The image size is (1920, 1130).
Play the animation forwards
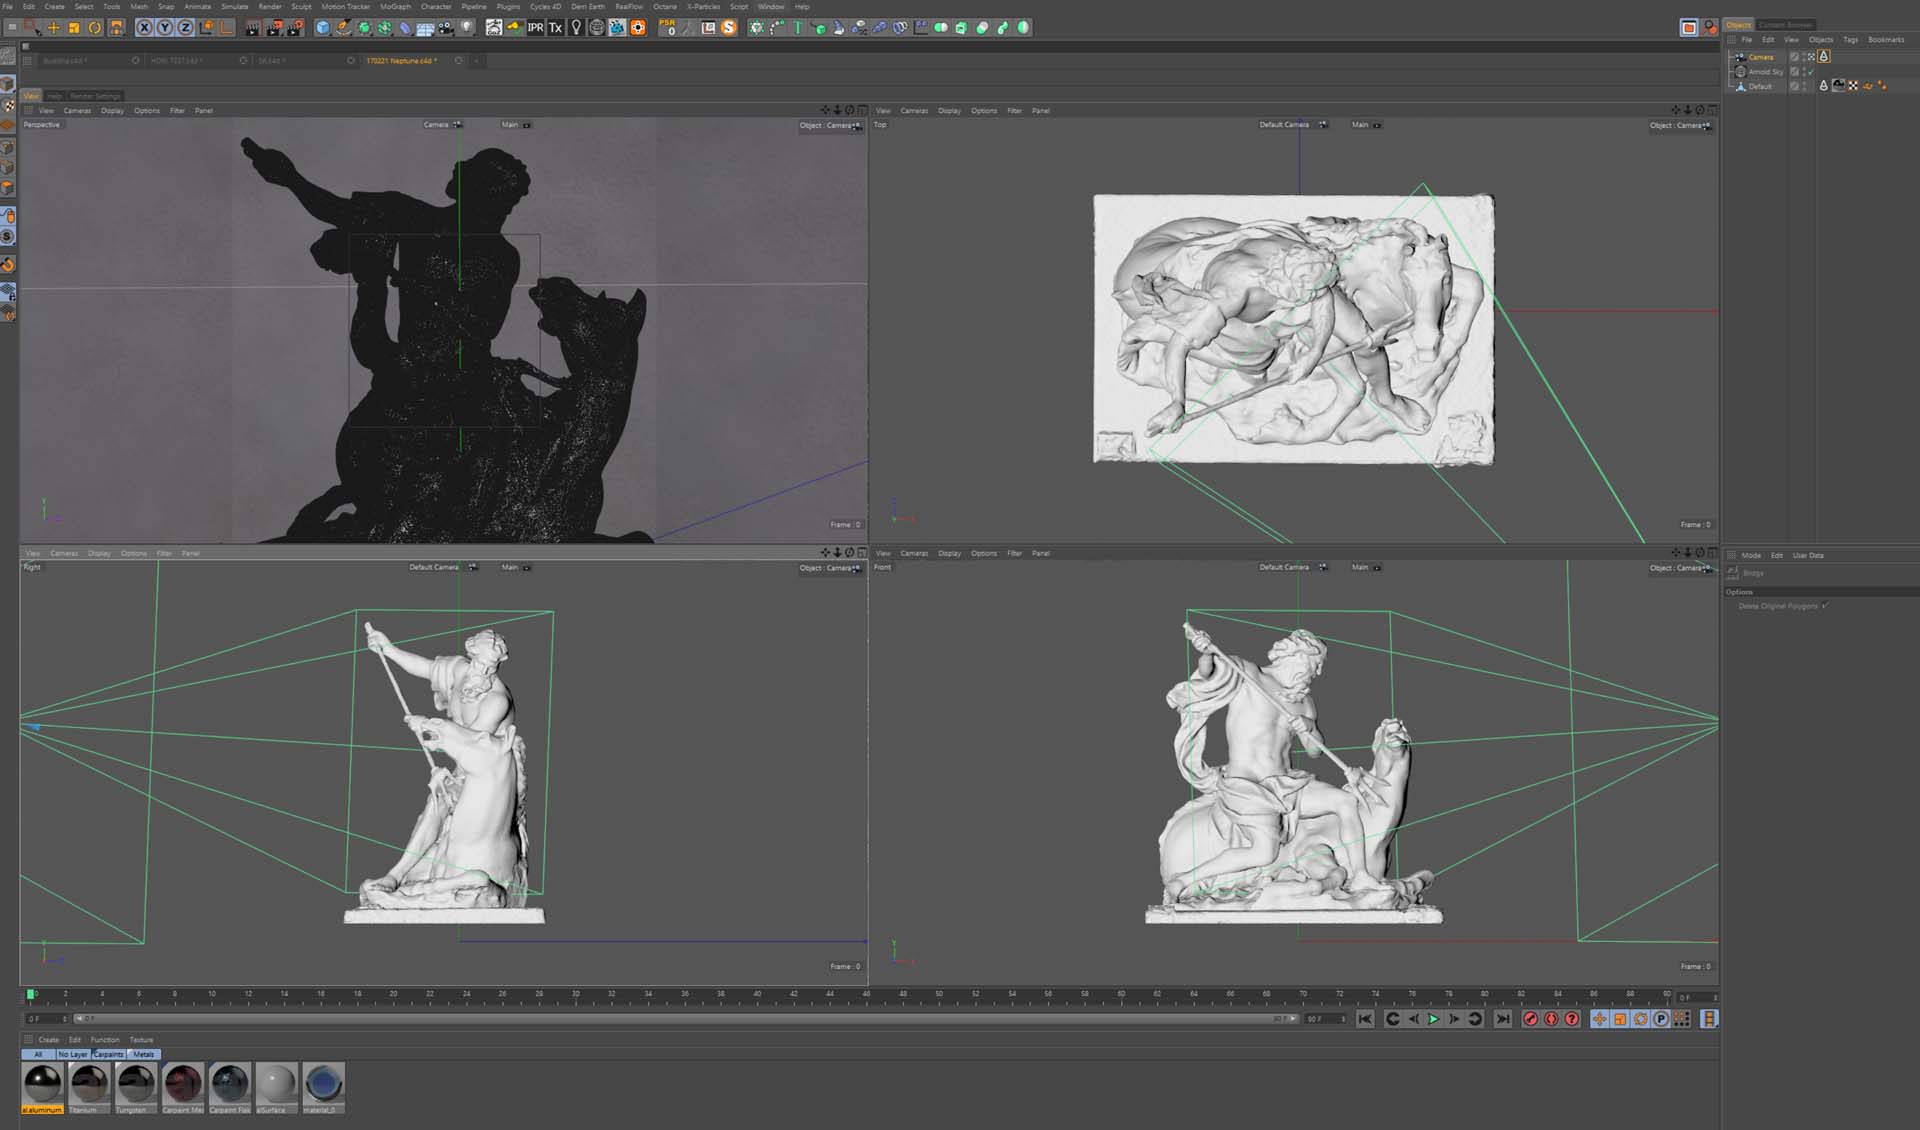(1433, 1019)
